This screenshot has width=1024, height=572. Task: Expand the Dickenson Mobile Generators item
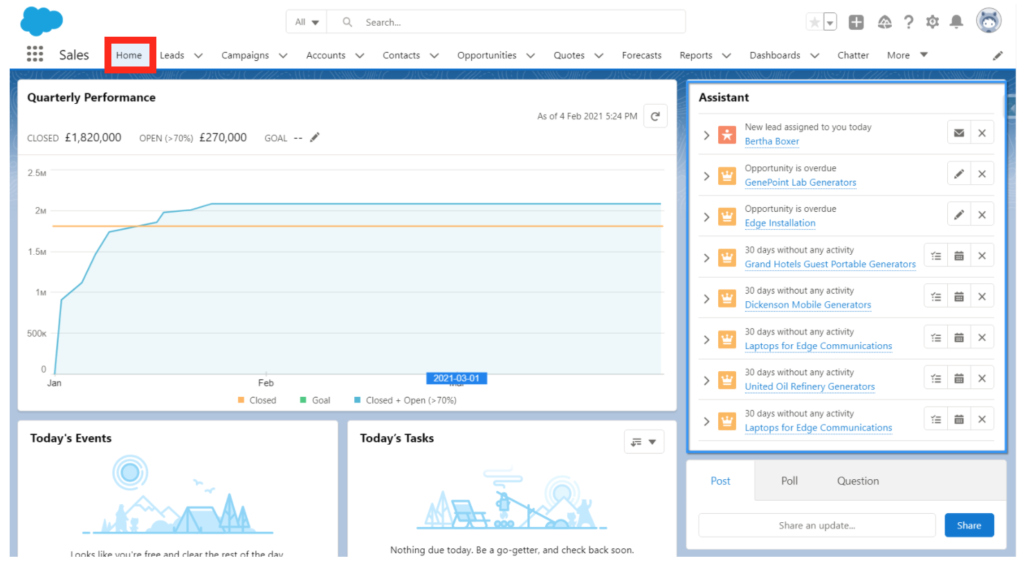(706, 298)
